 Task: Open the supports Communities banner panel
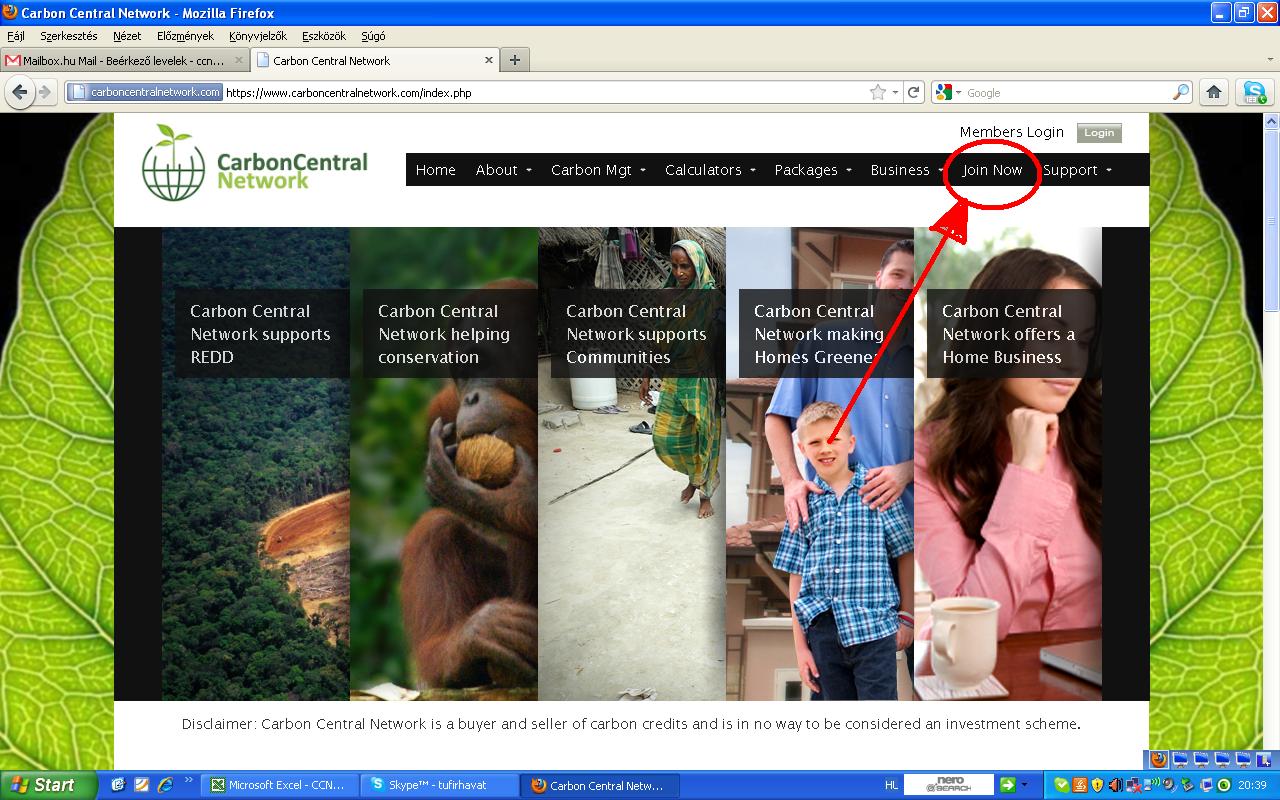[x=632, y=464]
